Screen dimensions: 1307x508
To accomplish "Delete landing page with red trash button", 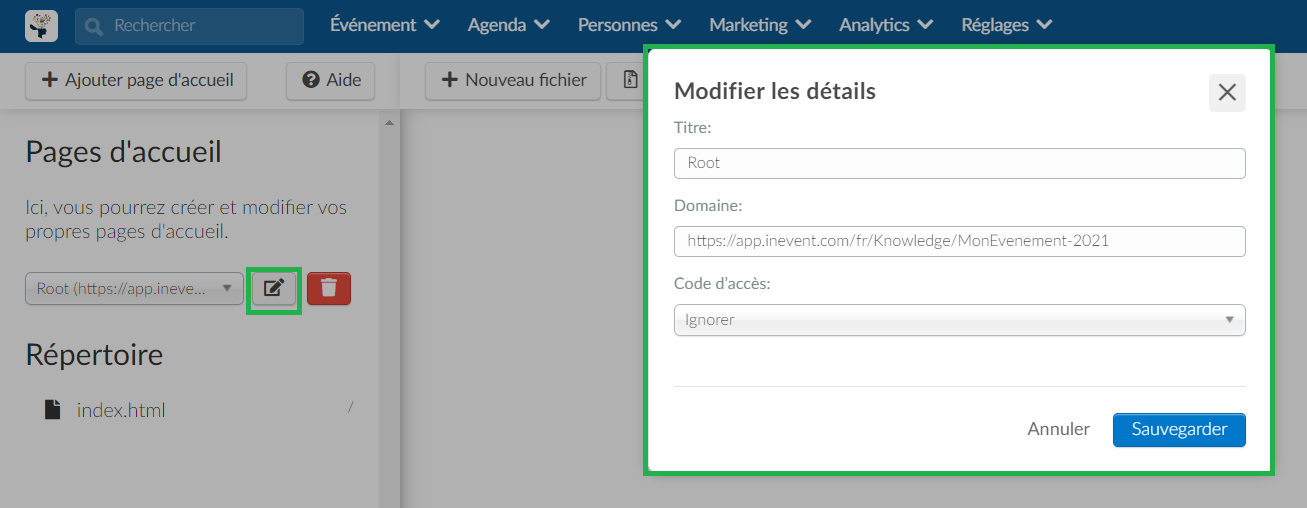I will tap(329, 289).
